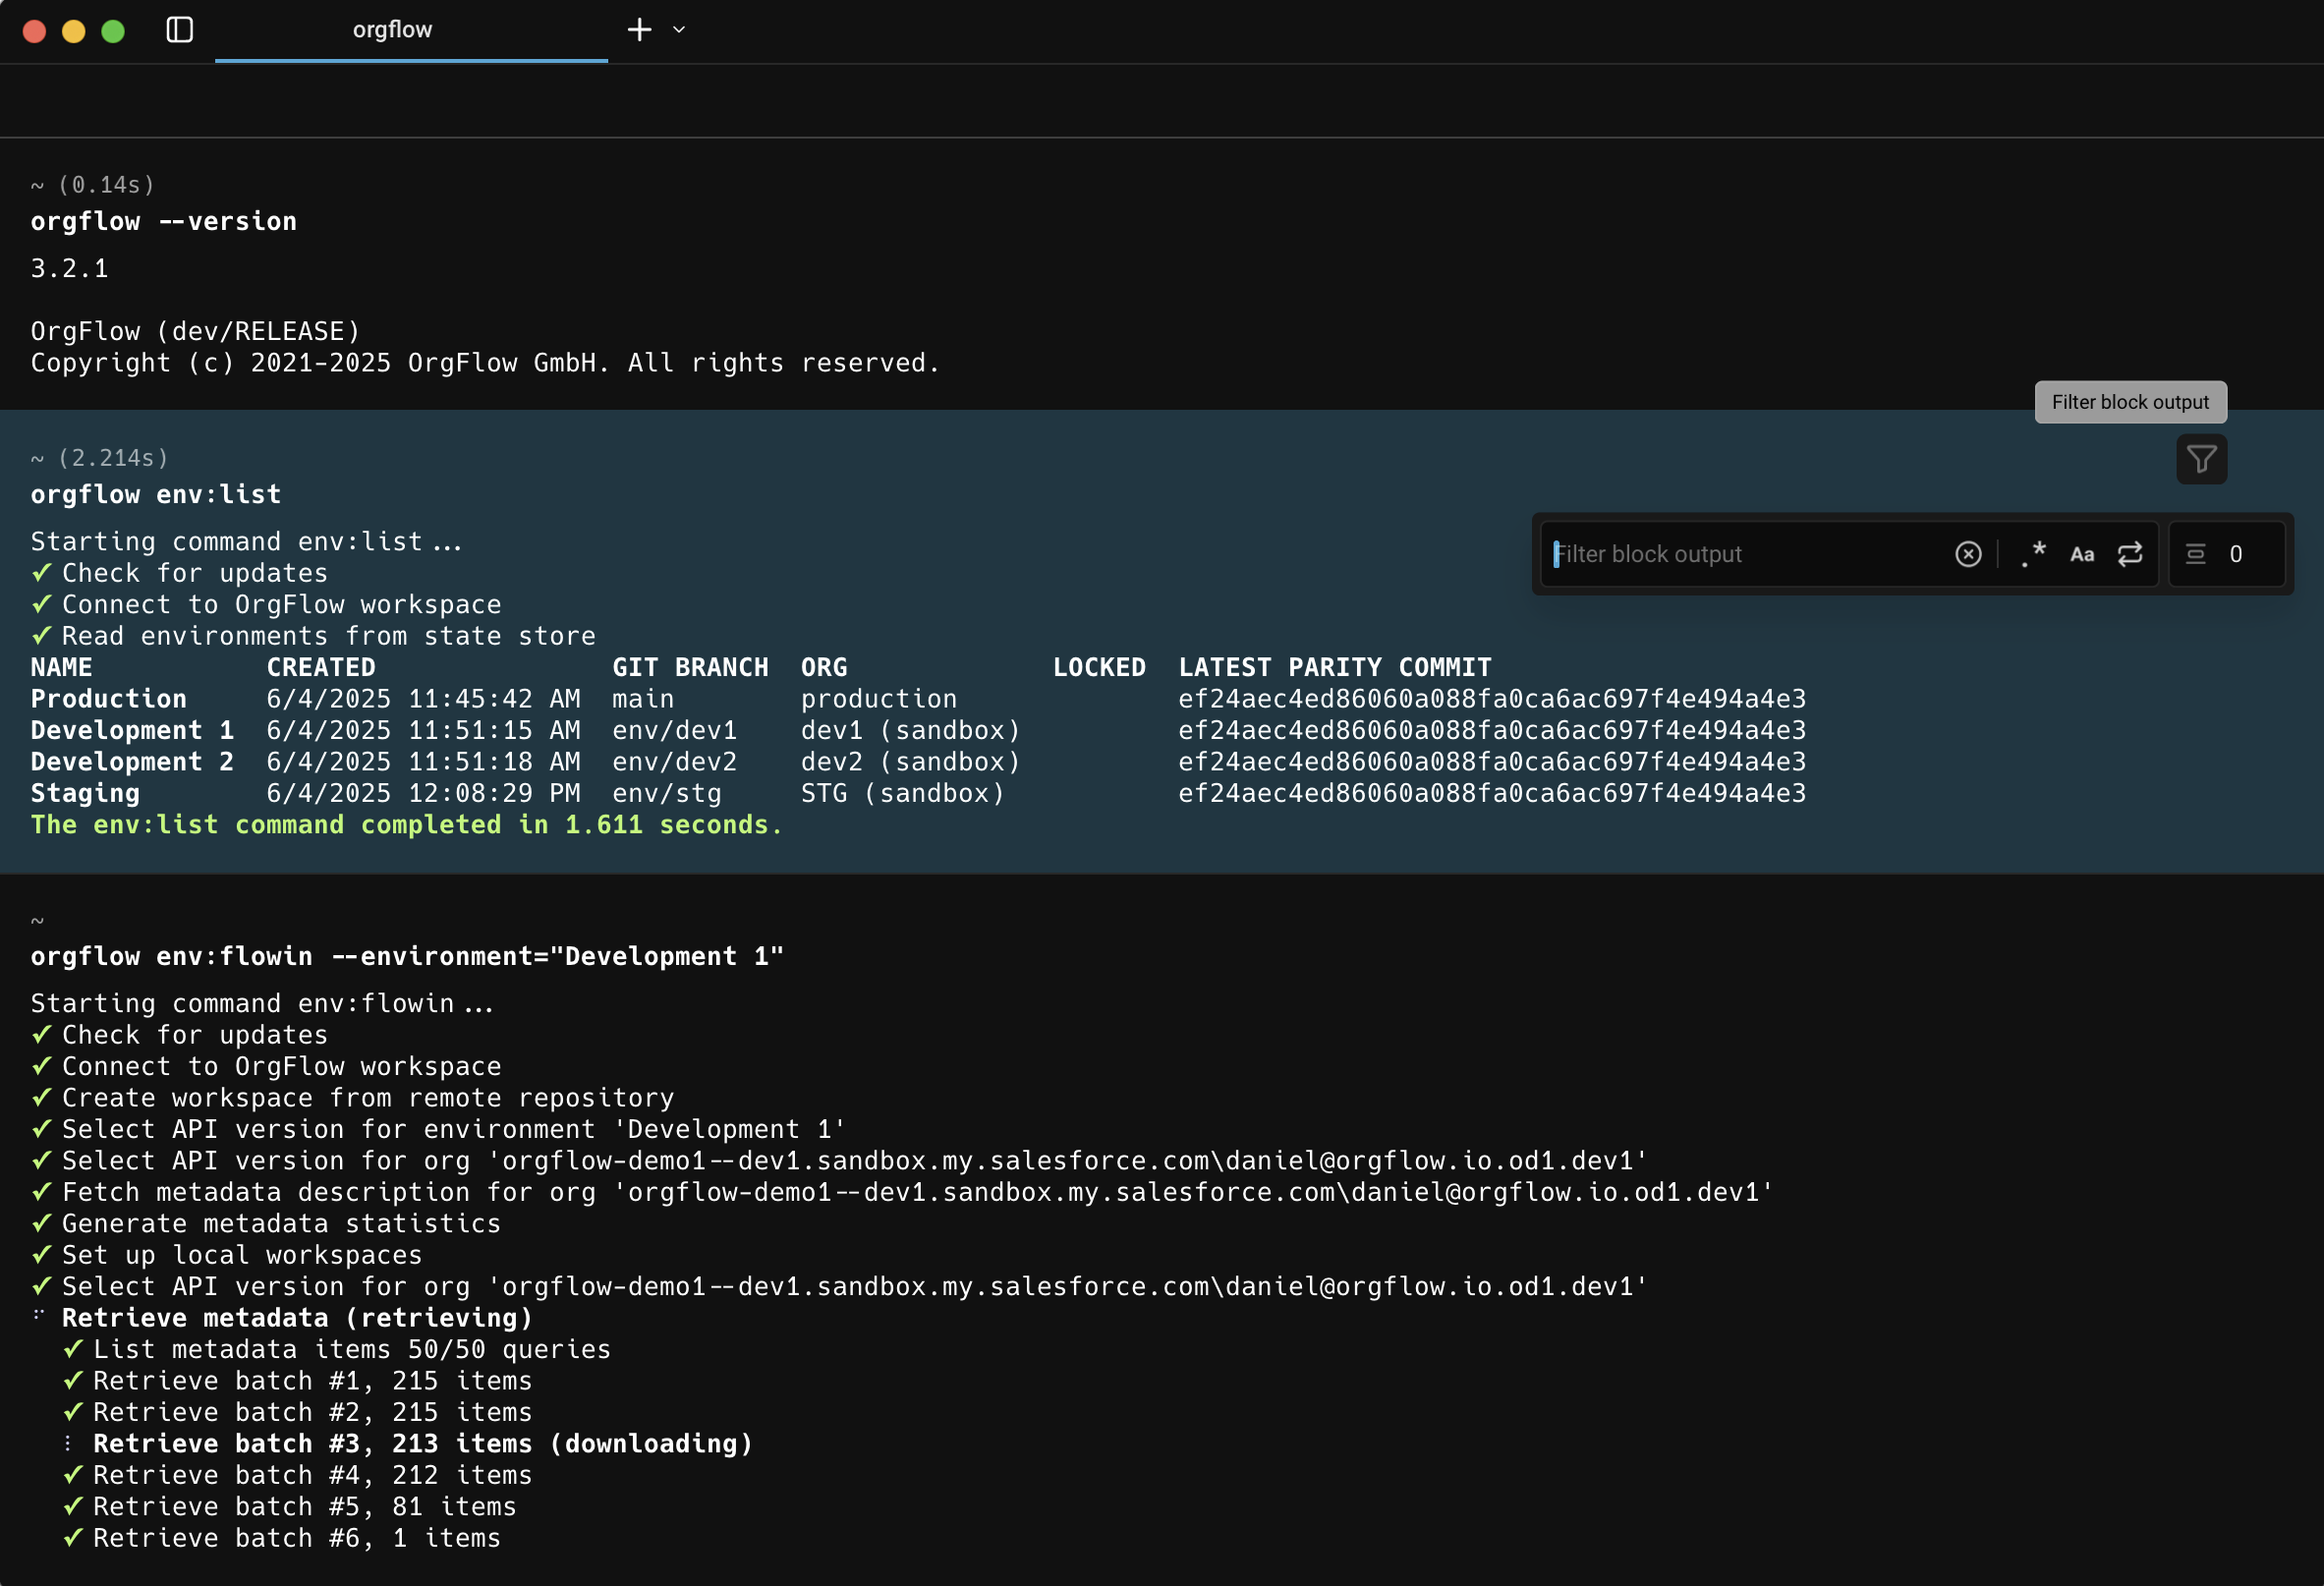
Task: Click the filter funnel icon on the env:list block
Action: [2200, 459]
